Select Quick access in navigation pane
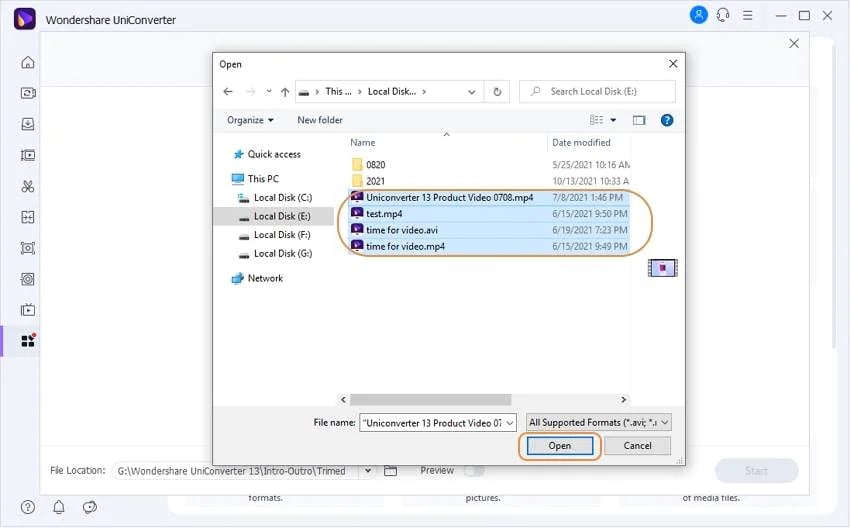 click(x=274, y=154)
